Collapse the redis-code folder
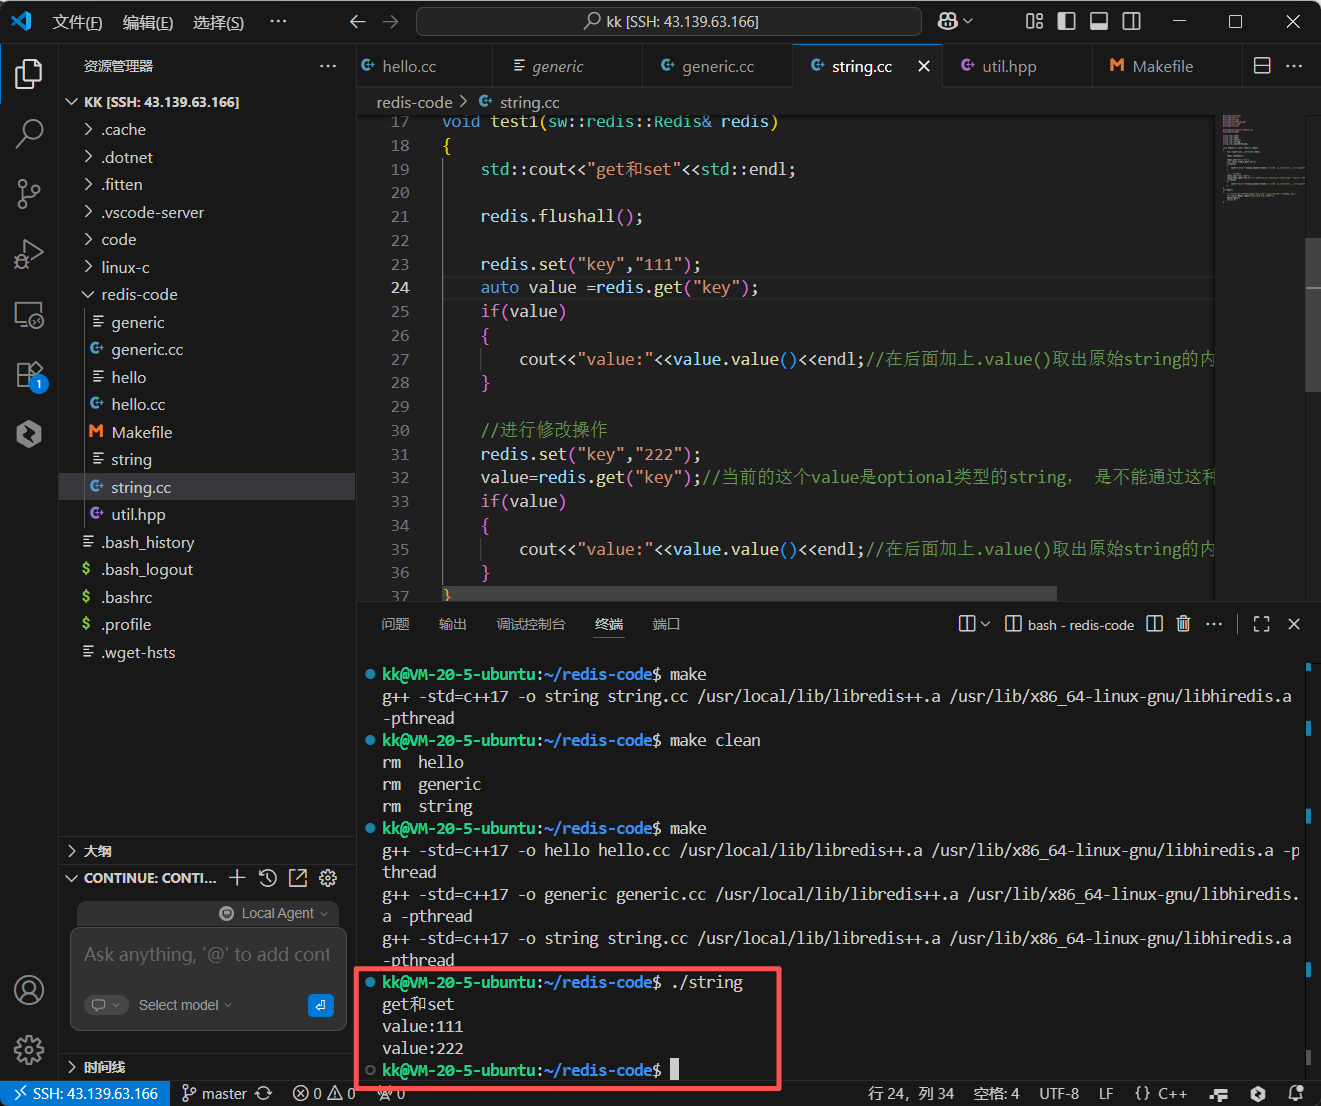The width and height of the screenshot is (1321, 1106). pyautogui.click(x=207, y=294)
